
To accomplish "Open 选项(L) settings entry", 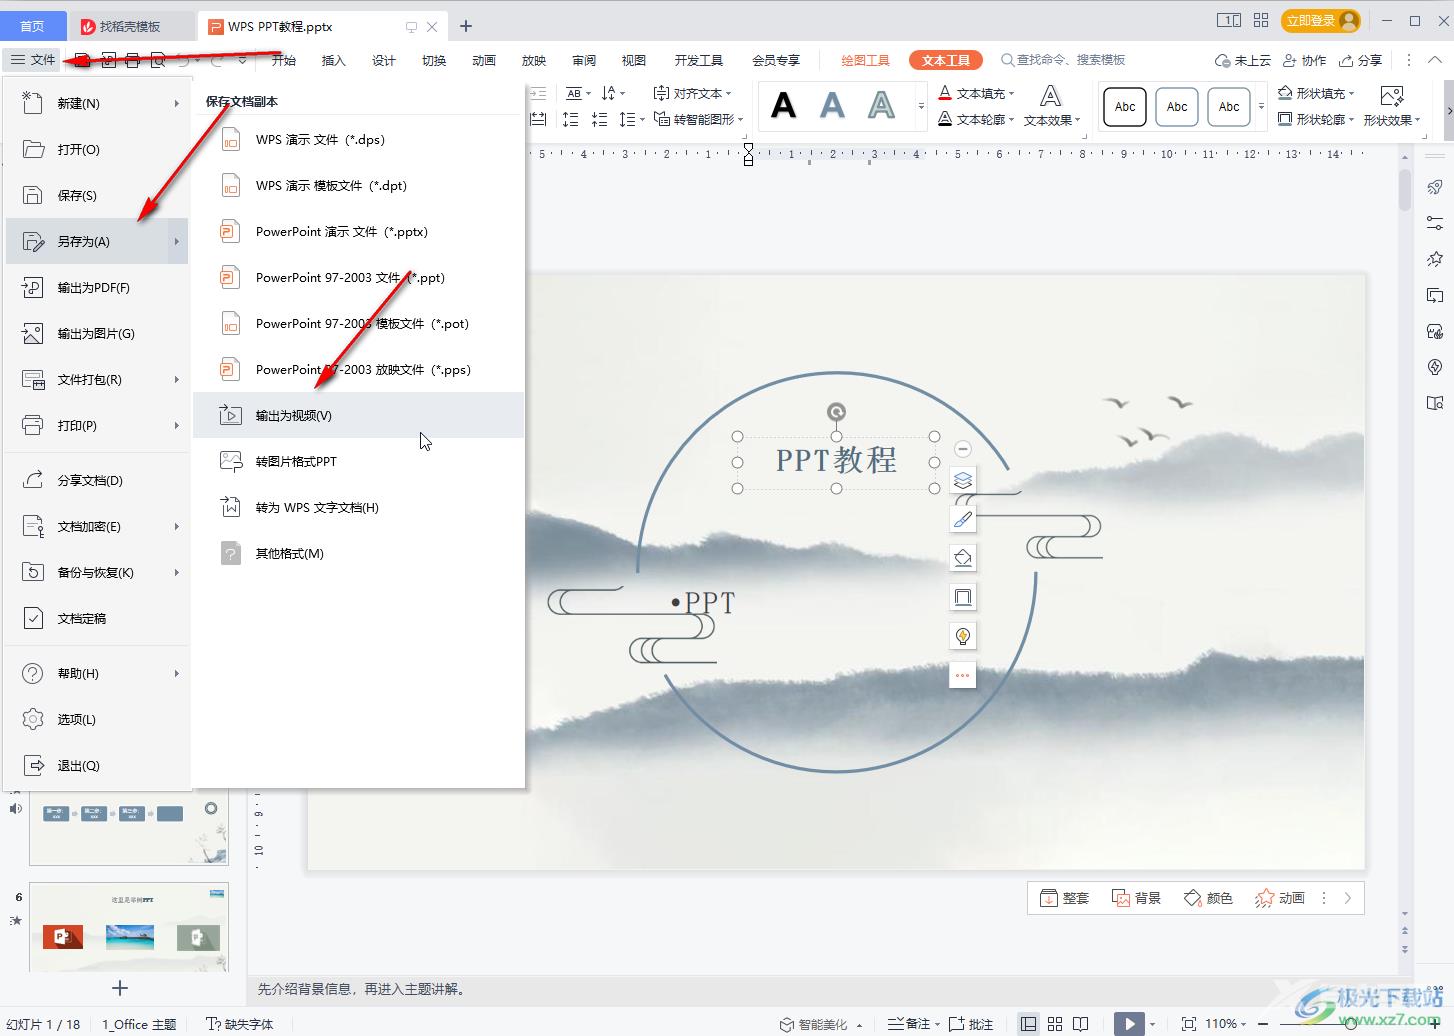I will pos(97,720).
